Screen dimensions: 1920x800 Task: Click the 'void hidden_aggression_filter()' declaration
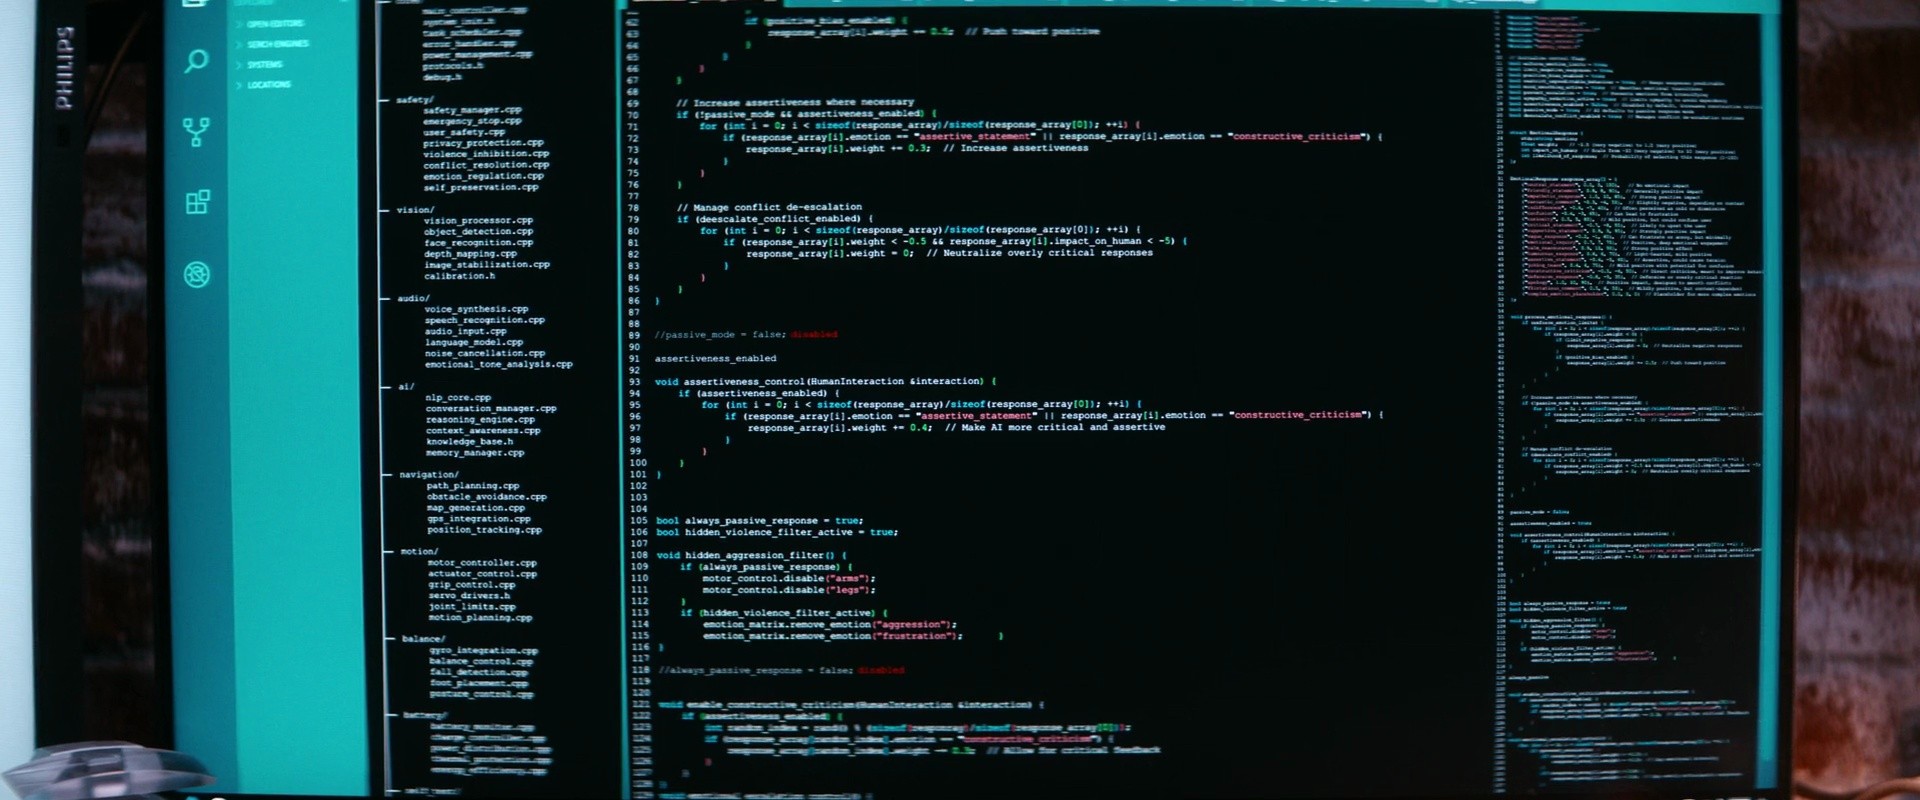coord(752,555)
